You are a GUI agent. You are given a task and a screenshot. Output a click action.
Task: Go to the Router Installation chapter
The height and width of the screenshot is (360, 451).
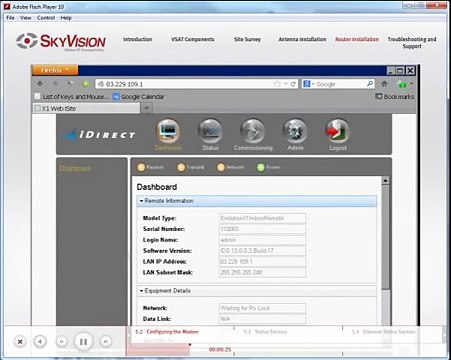357,39
